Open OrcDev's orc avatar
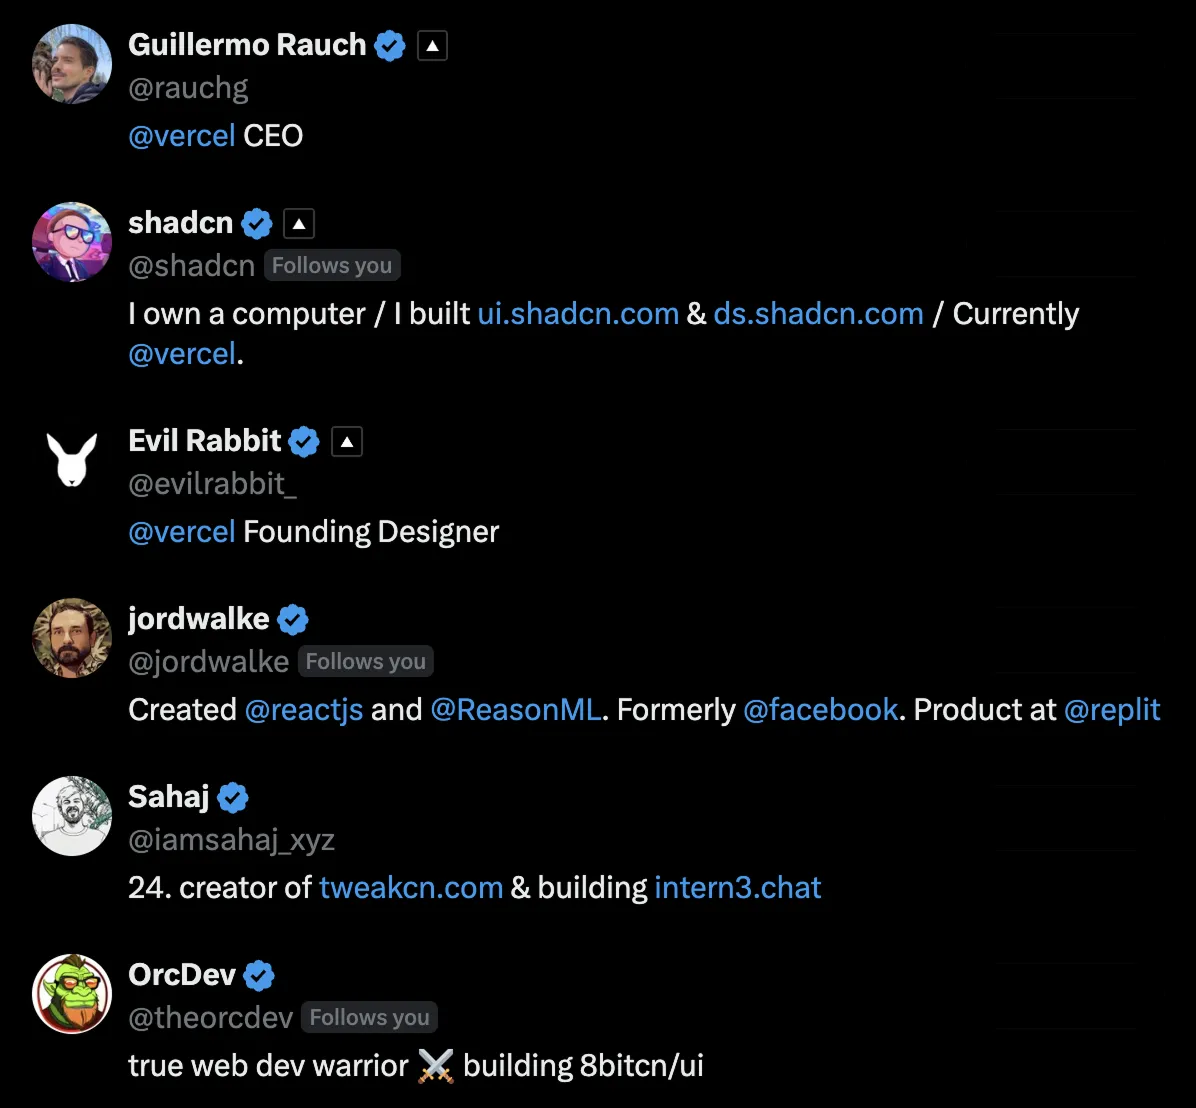Image resolution: width=1196 pixels, height=1108 pixels. pyautogui.click(x=72, y=993)
